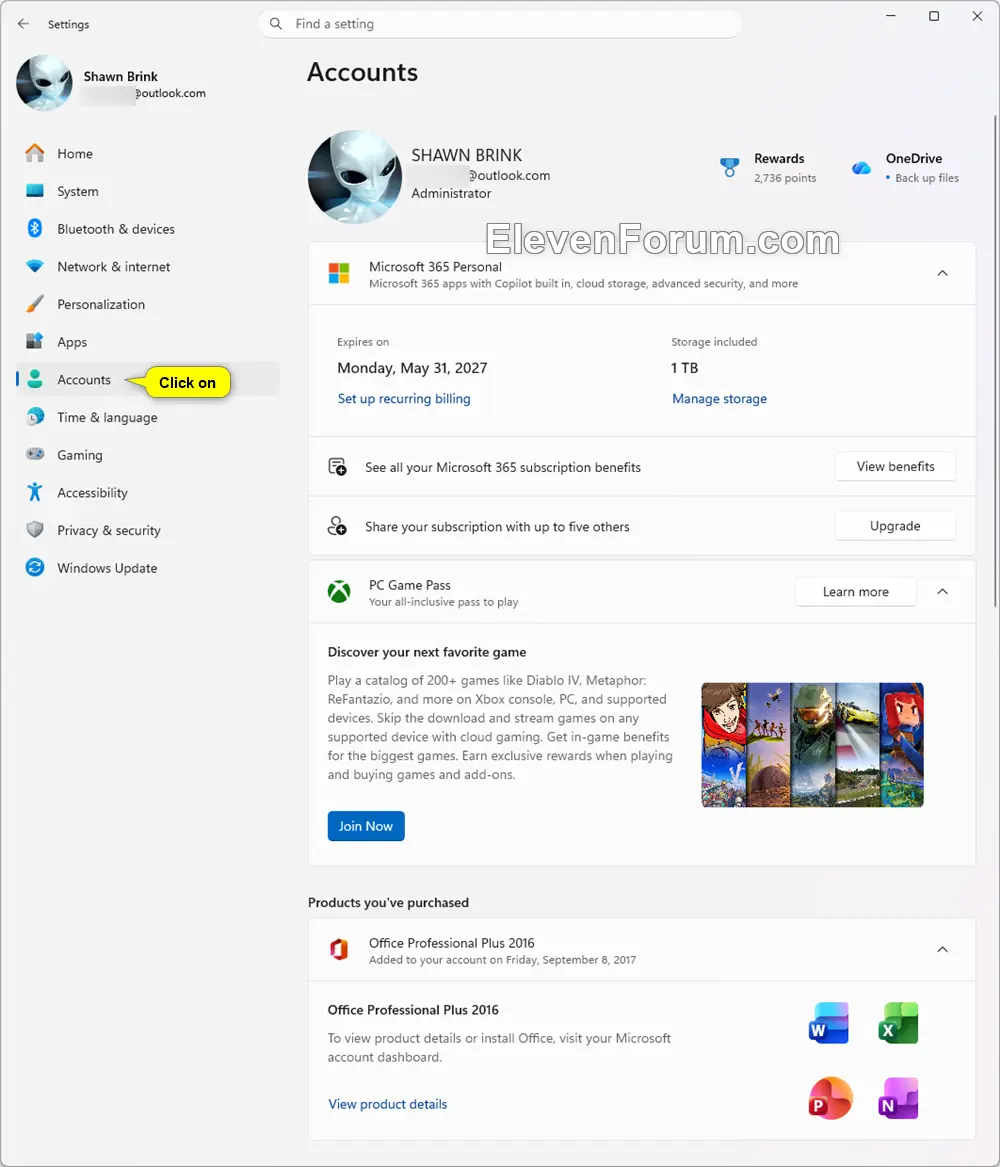Click the Accounts person icon

[x=35, y=379]
